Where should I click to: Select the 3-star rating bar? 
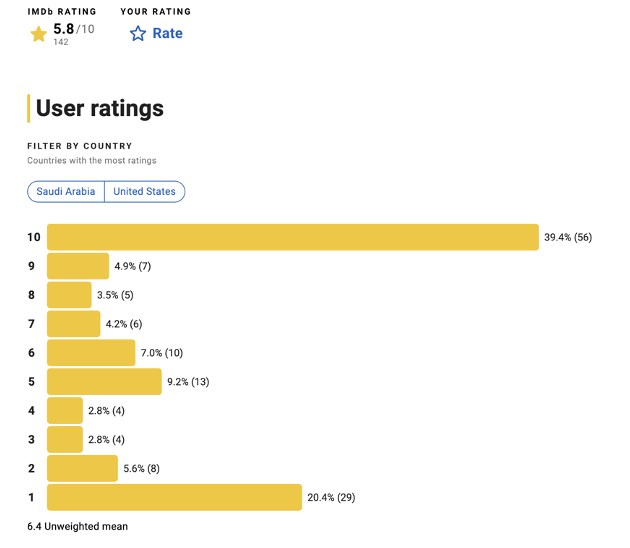click(65, 440)
